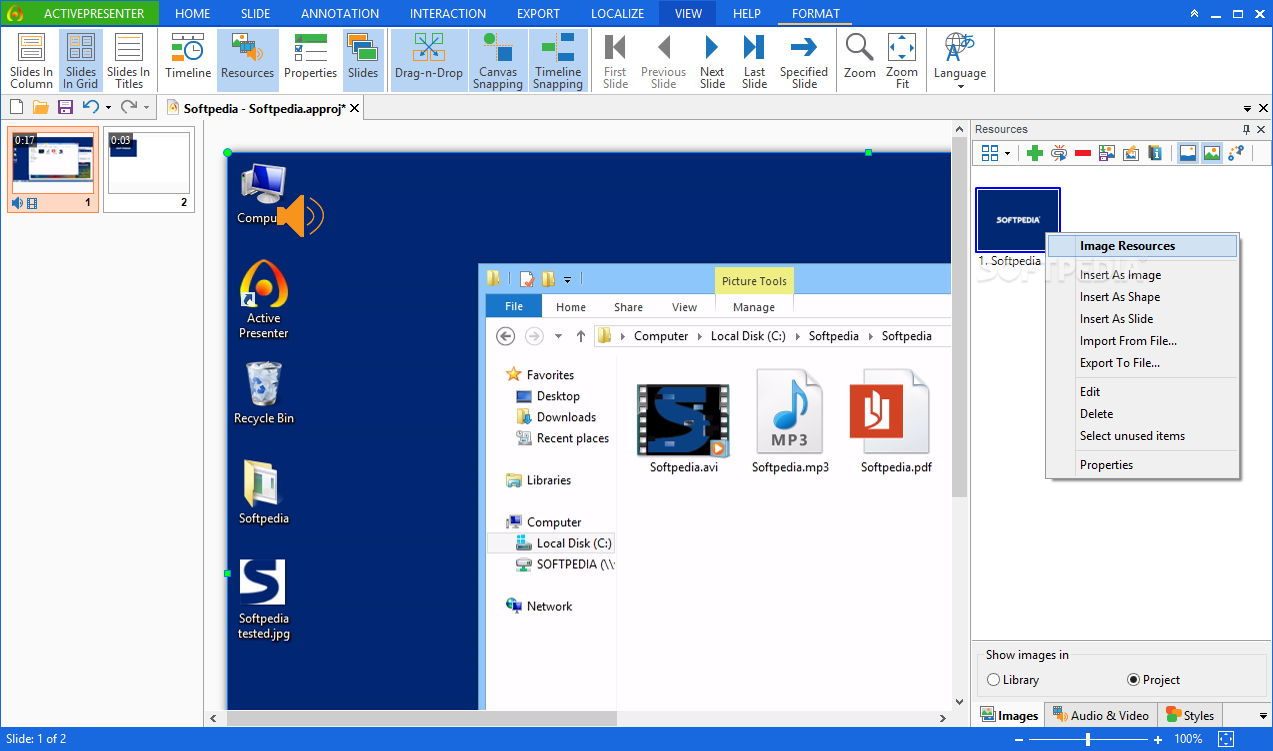Screen dimensions: 1273x751
Task: Select the Softpedia image resource thumbnail
Action: coord(1017,220)
